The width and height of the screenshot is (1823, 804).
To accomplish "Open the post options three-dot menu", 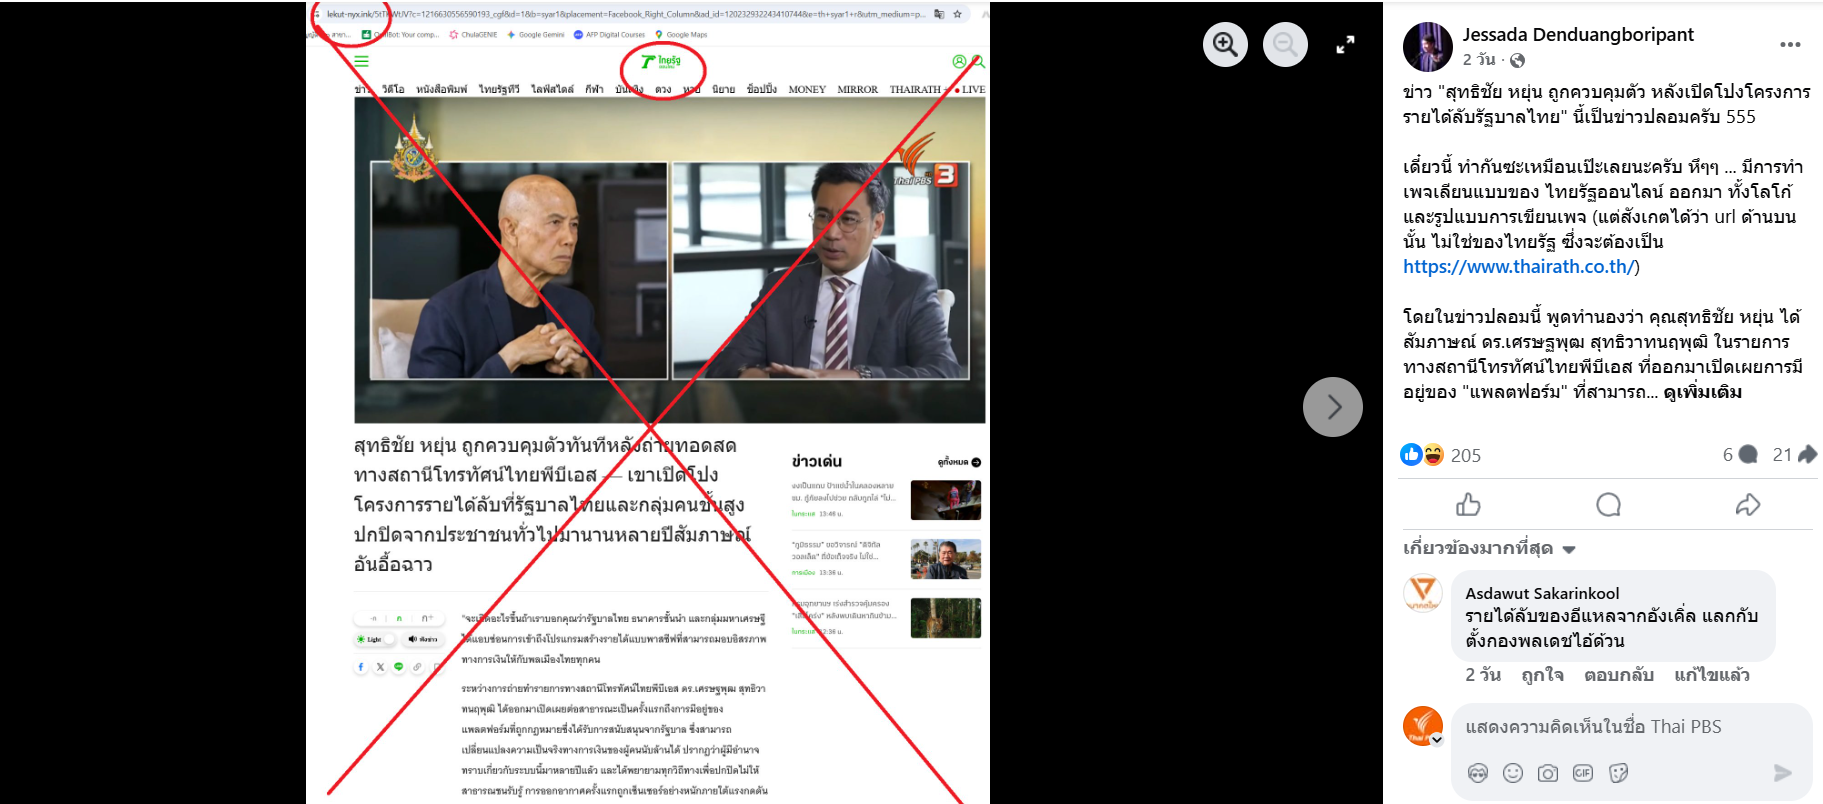I will 1790,45.
